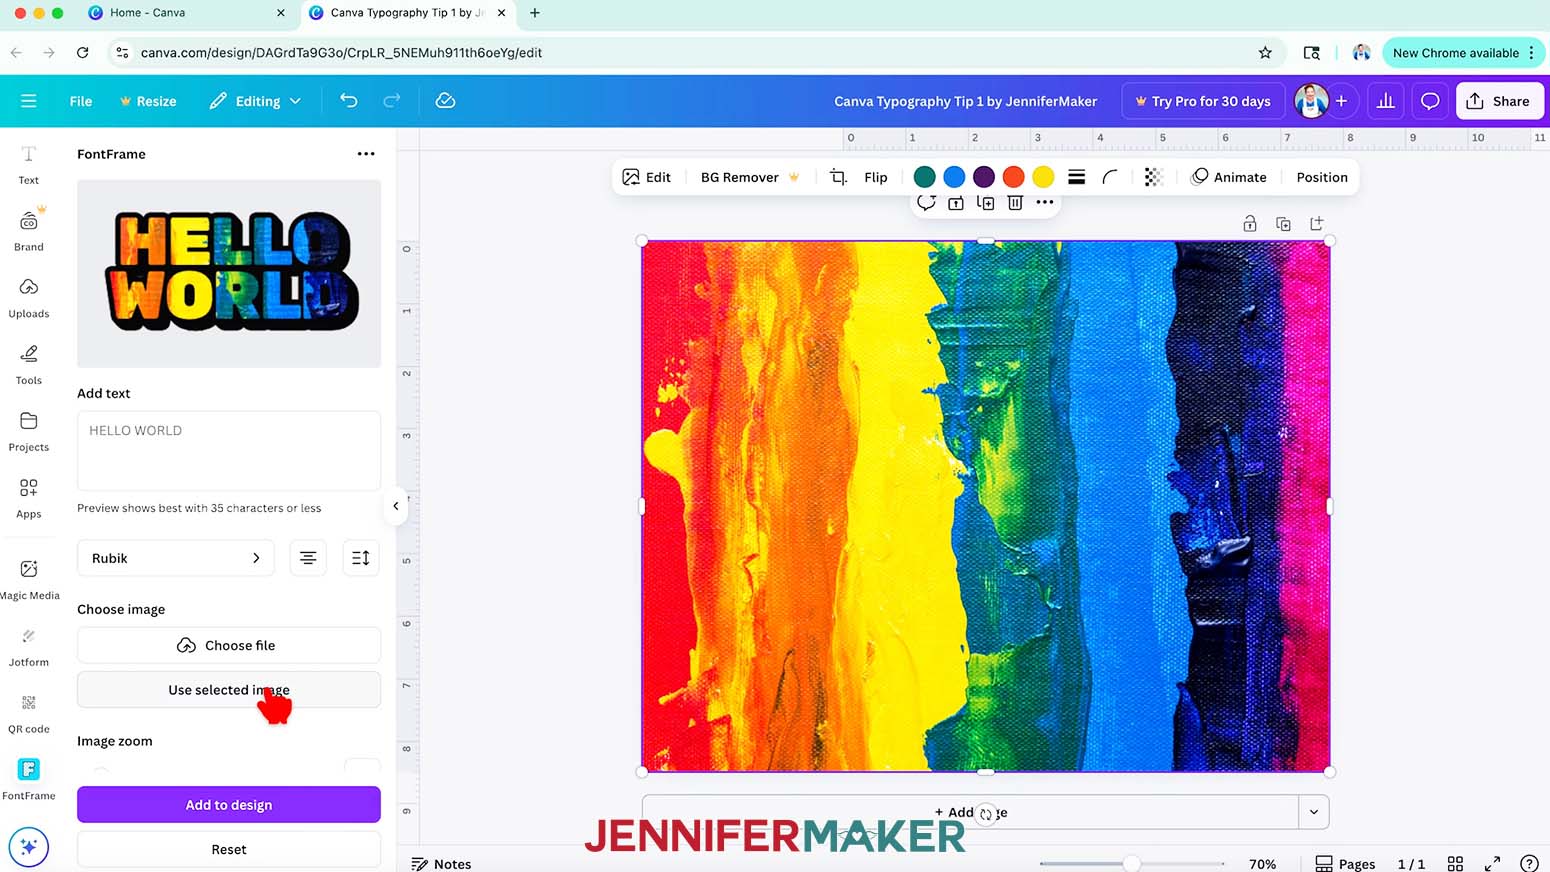This screenshot has height=872, width=1550.
Task: Add collaborators with the plus icon
Action: point(1341,101)
